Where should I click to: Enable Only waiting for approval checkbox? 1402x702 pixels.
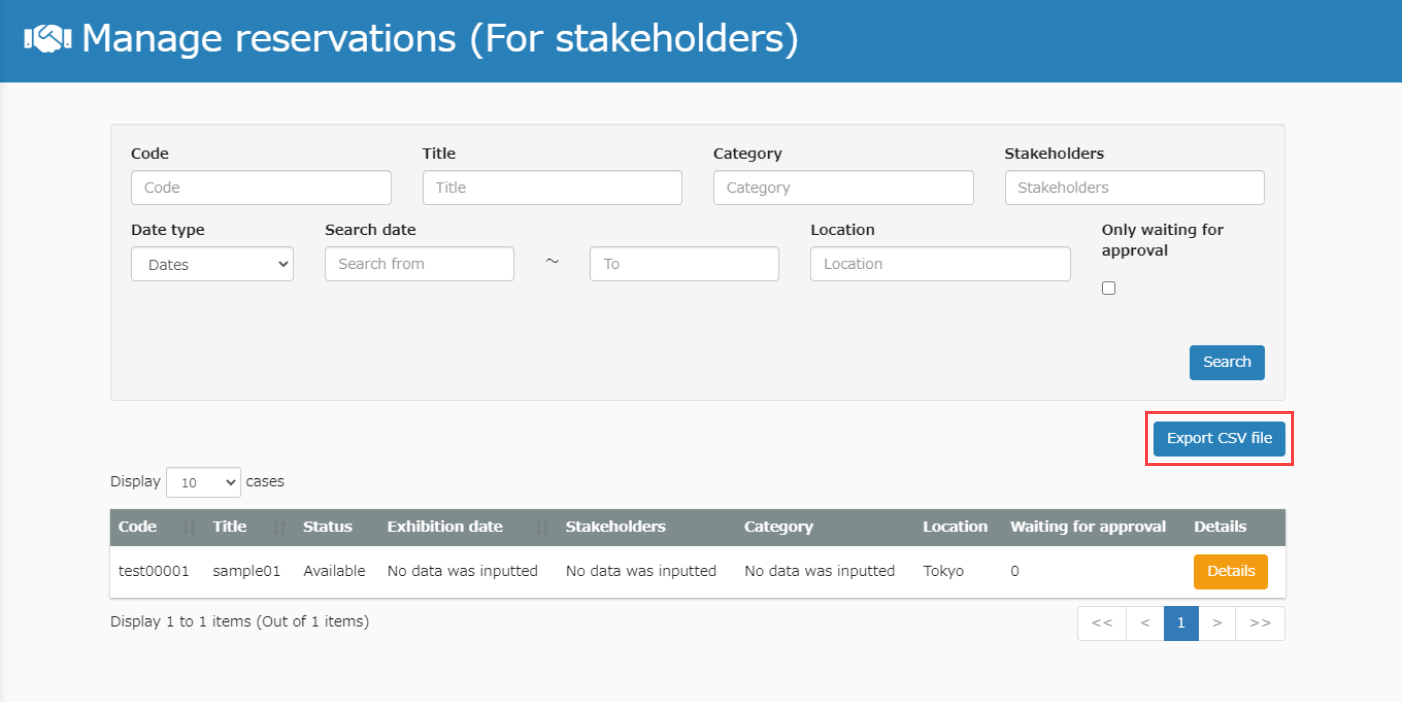click(1108, 288)
